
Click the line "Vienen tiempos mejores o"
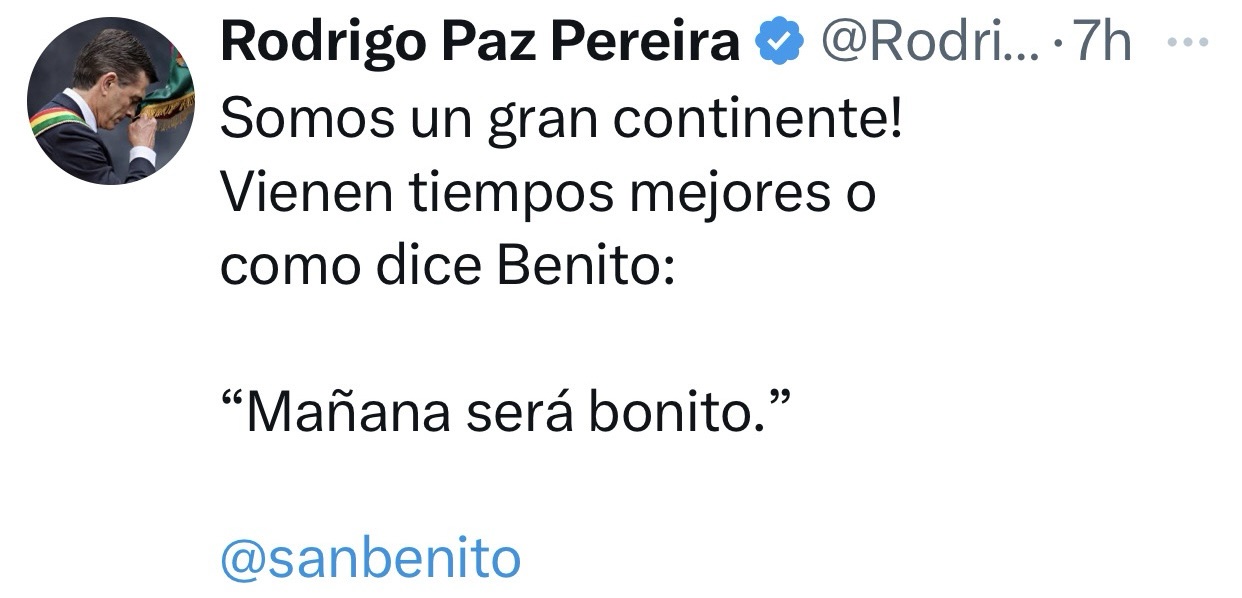(x=548, y=194)
